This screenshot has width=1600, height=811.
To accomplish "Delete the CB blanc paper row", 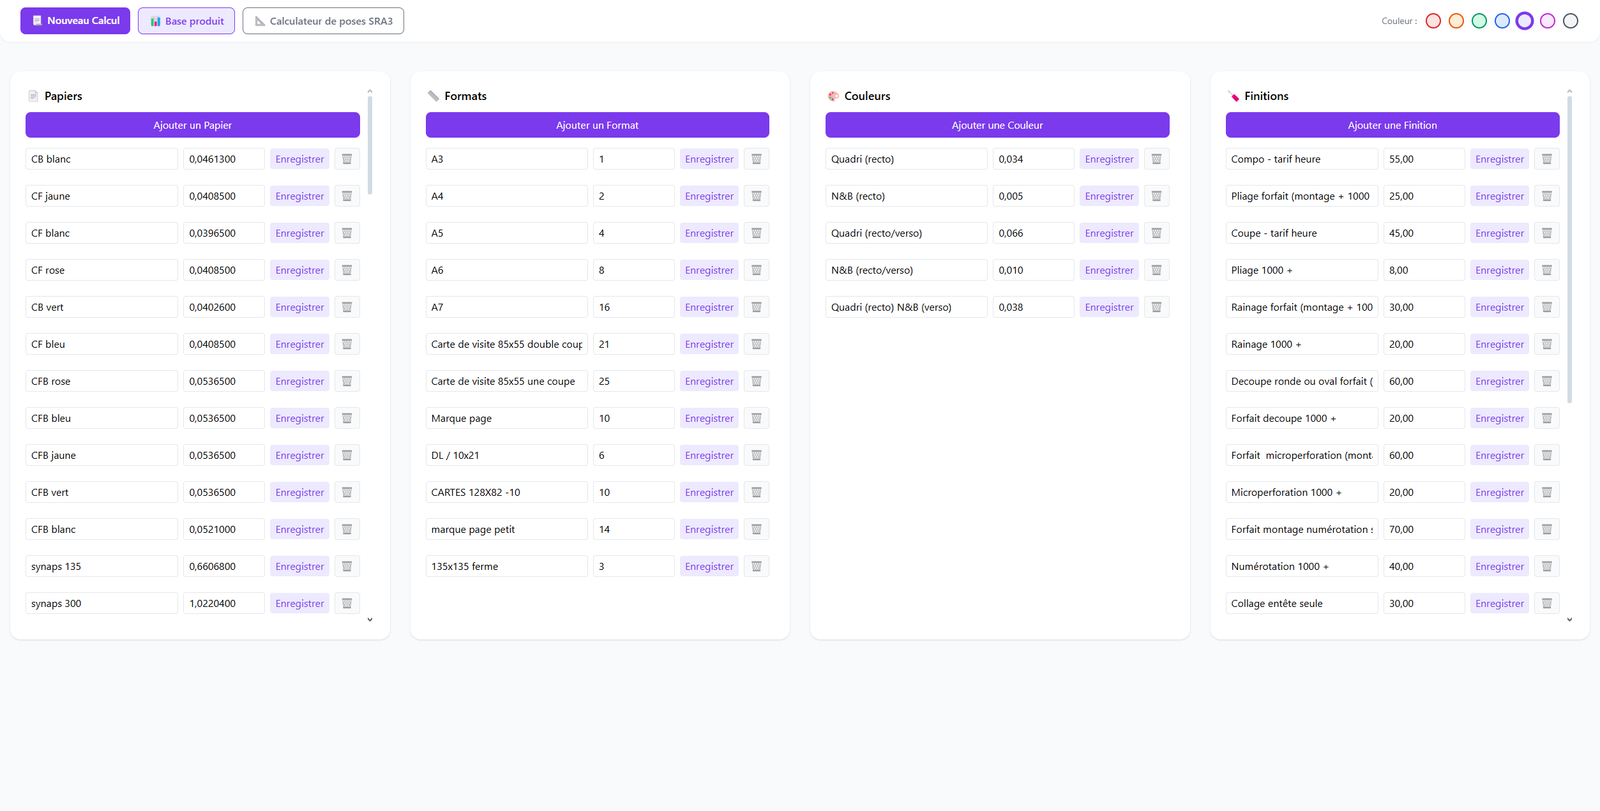I will pyautogui.click(x=347, y=159).
